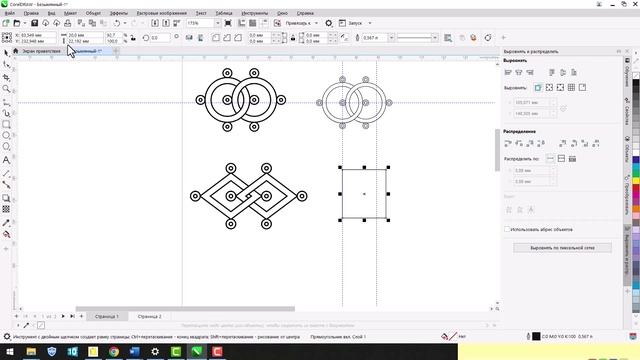
Task: Open Chrome from Windows taskbar
Action: click(x=114, y=351)
